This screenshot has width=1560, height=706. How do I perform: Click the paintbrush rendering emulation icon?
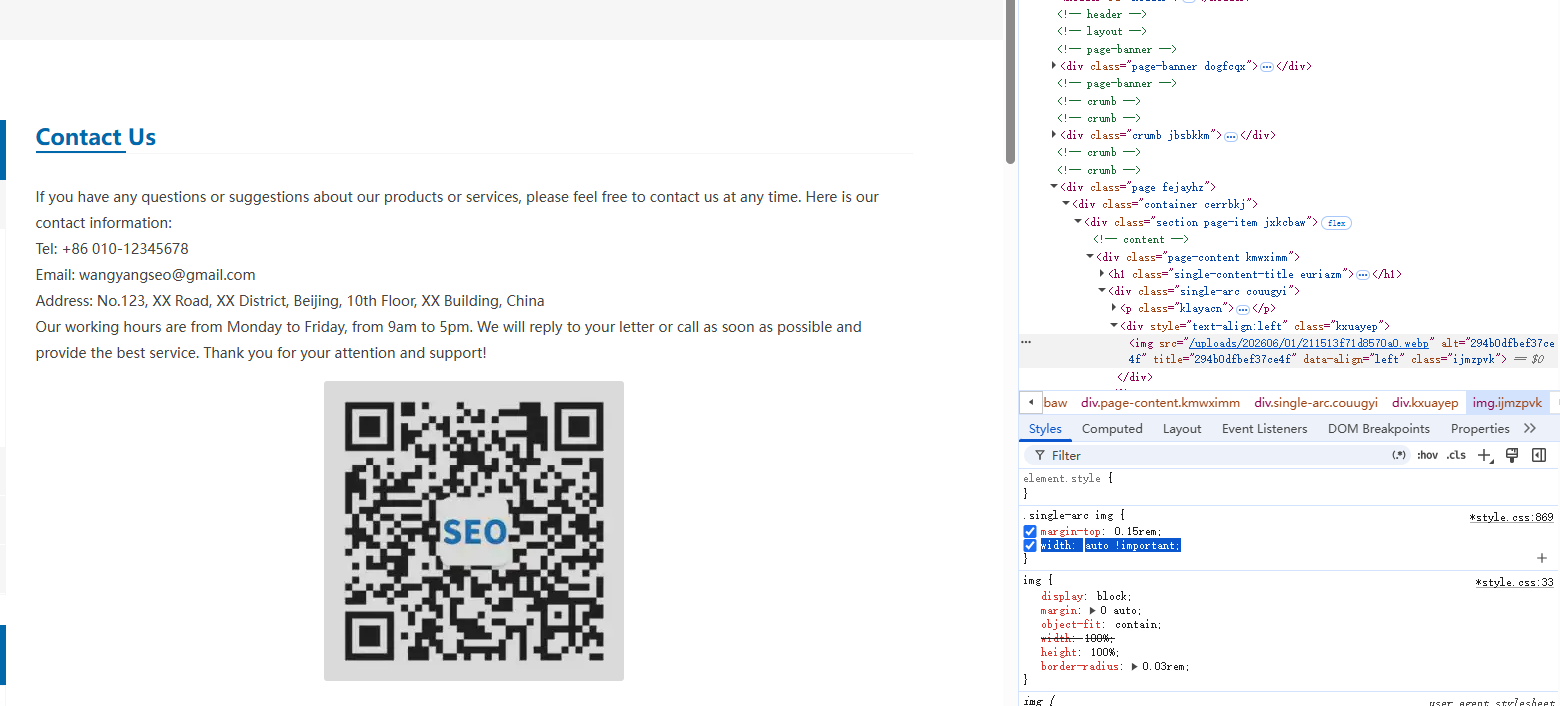1512,455
